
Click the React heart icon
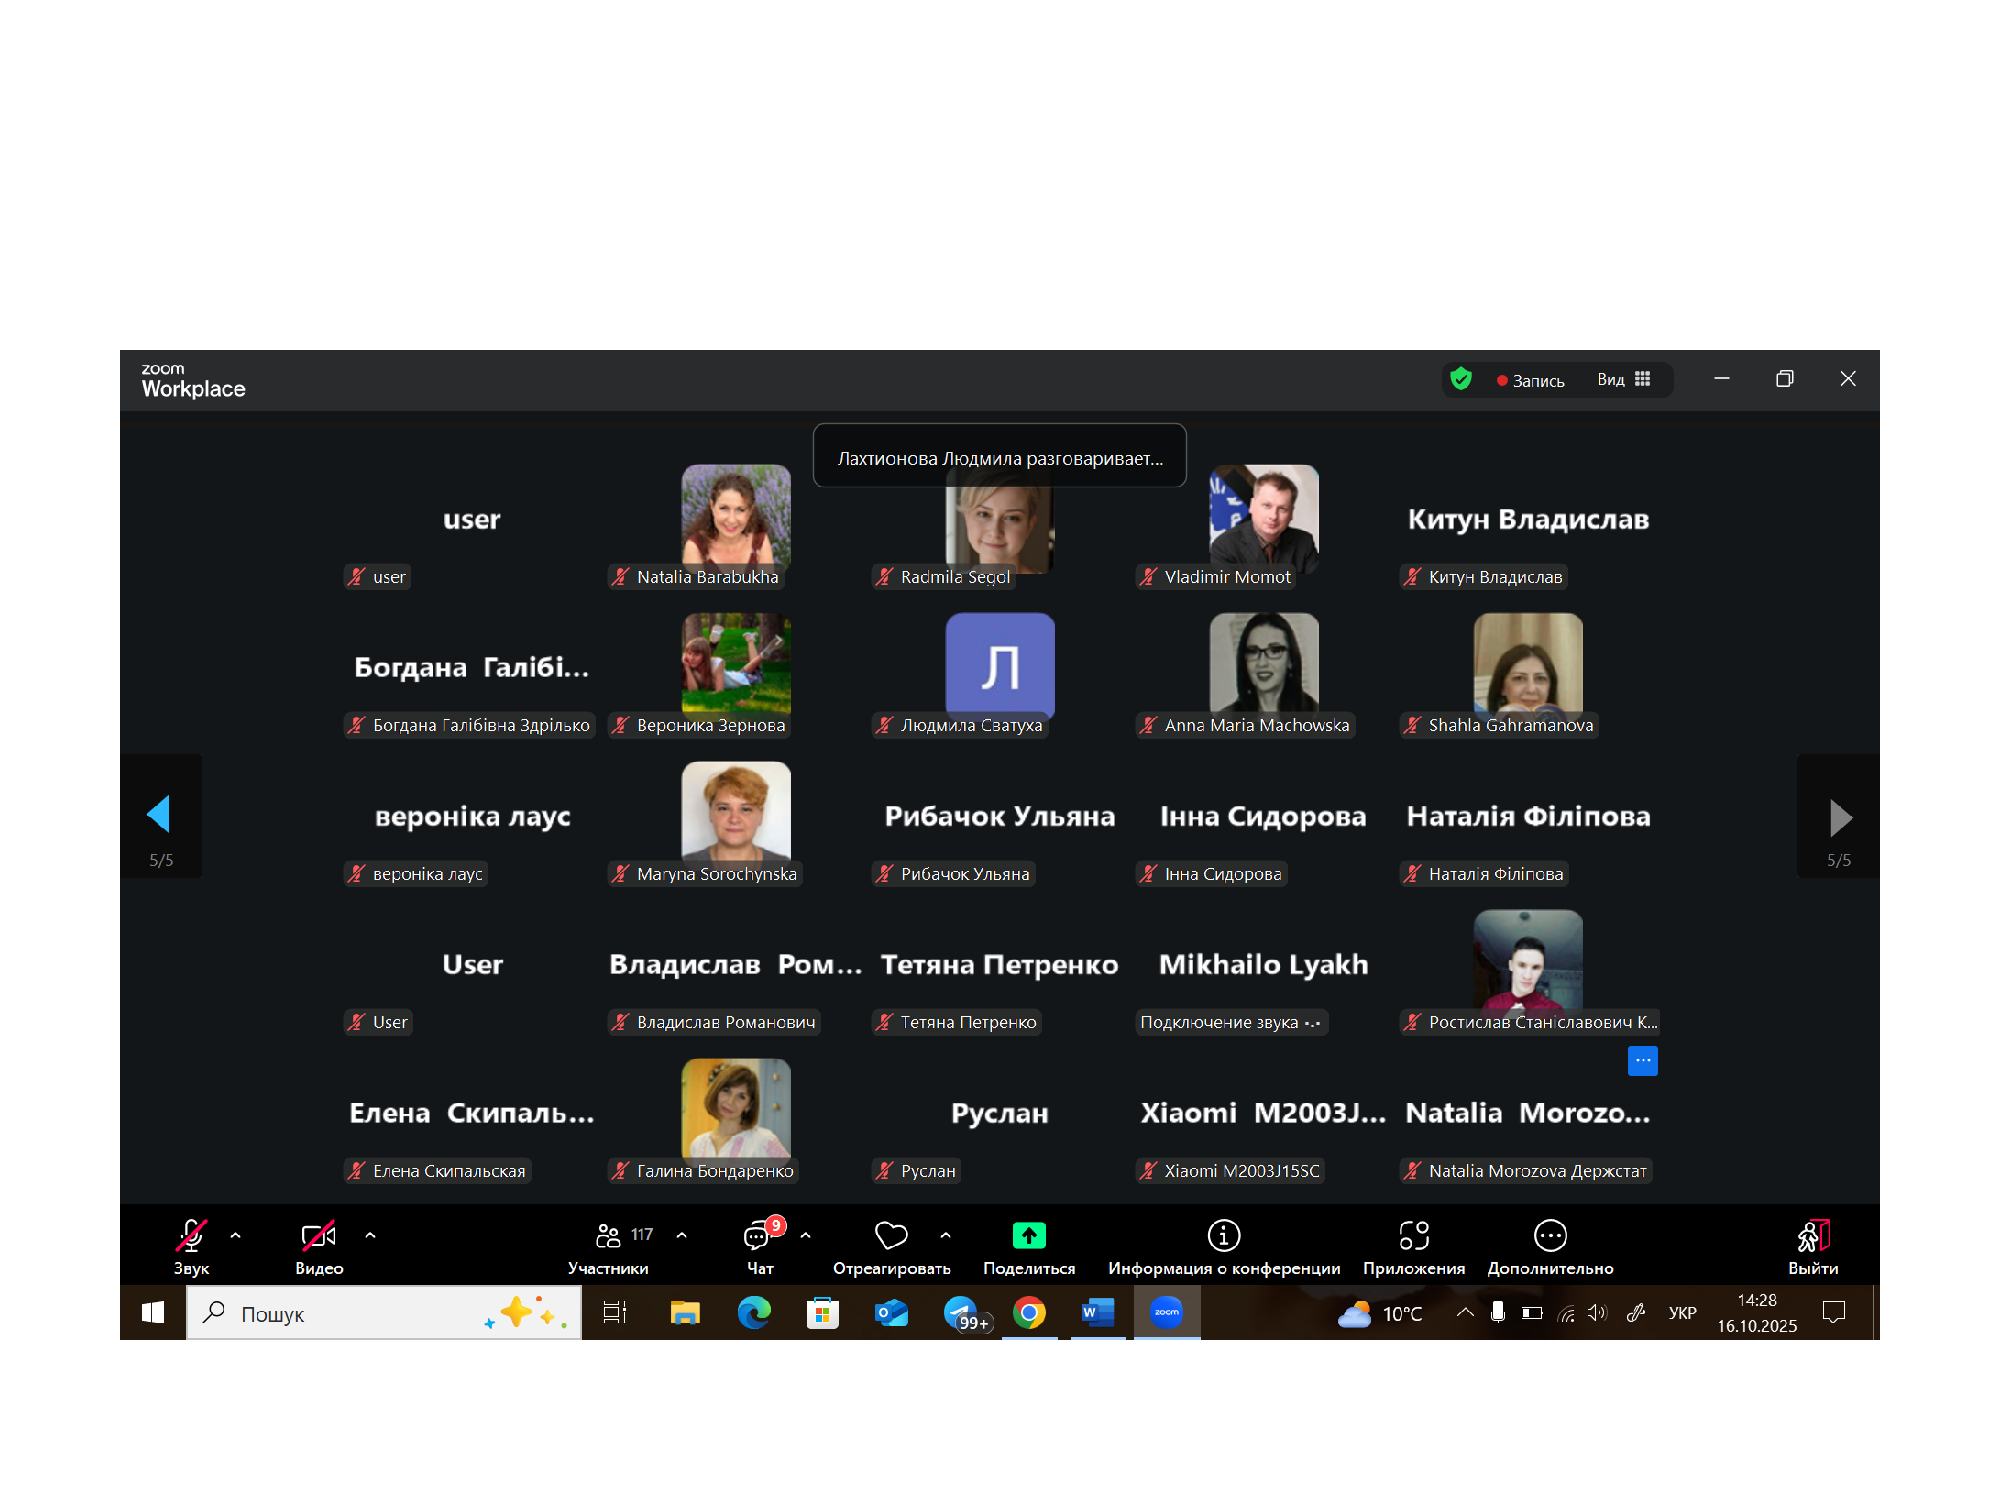[890, 1236]
